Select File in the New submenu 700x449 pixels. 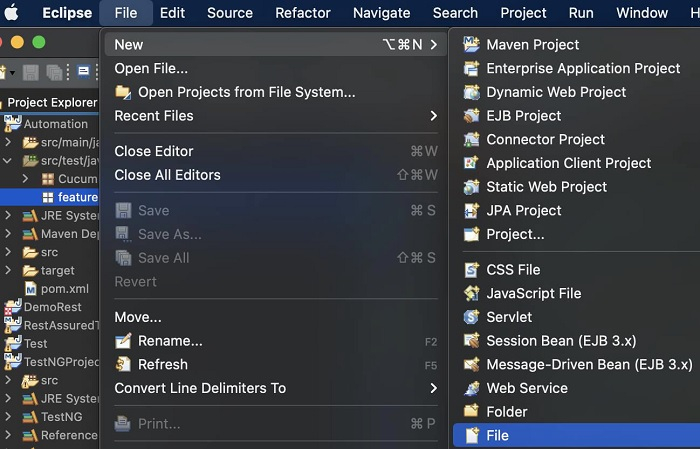pos(497,435)
